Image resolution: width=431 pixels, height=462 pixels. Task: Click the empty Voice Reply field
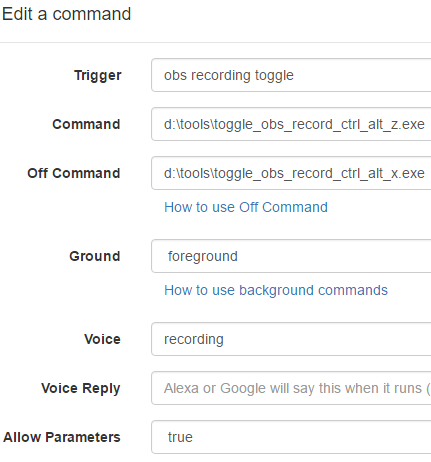pos(291,388)
